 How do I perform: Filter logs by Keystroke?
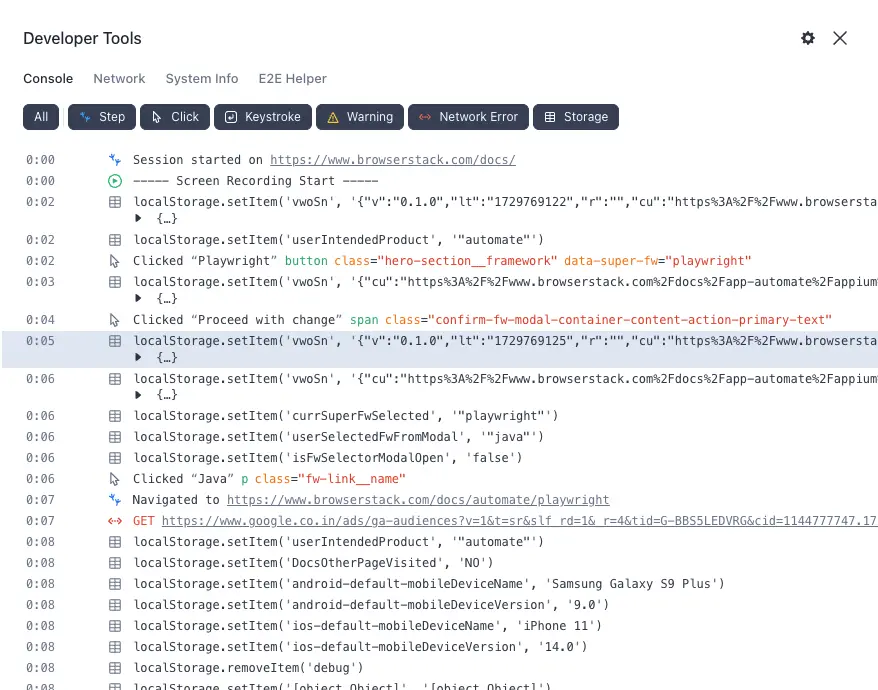coord(262,117)
